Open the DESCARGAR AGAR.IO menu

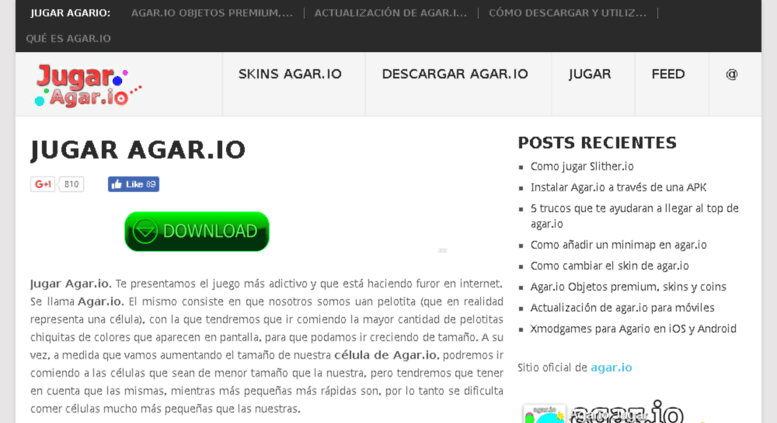tap(455, 74)
